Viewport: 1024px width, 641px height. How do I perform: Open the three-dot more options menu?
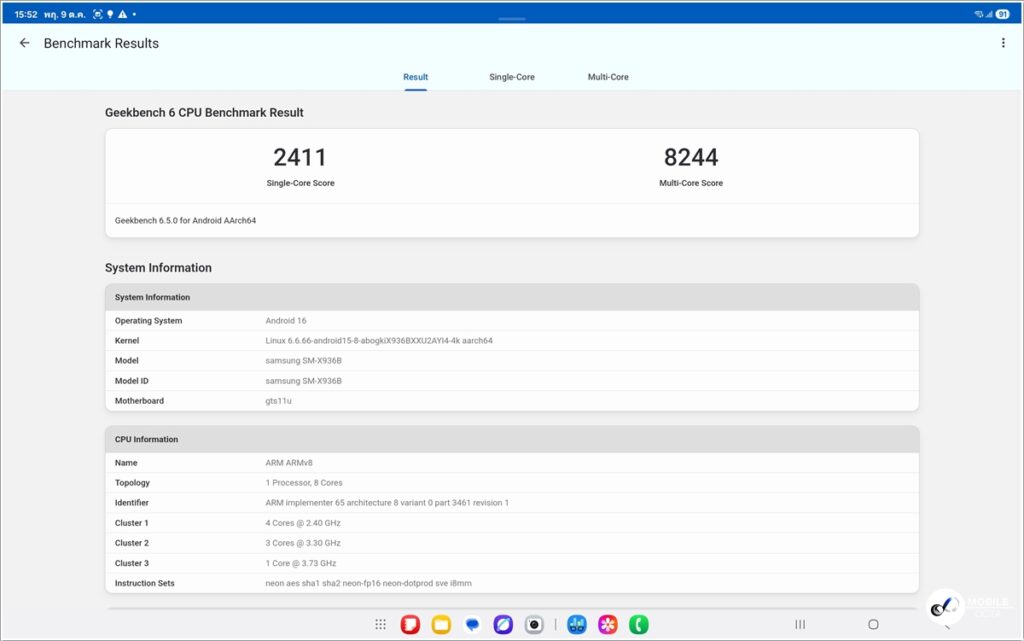coord(1003,43)
